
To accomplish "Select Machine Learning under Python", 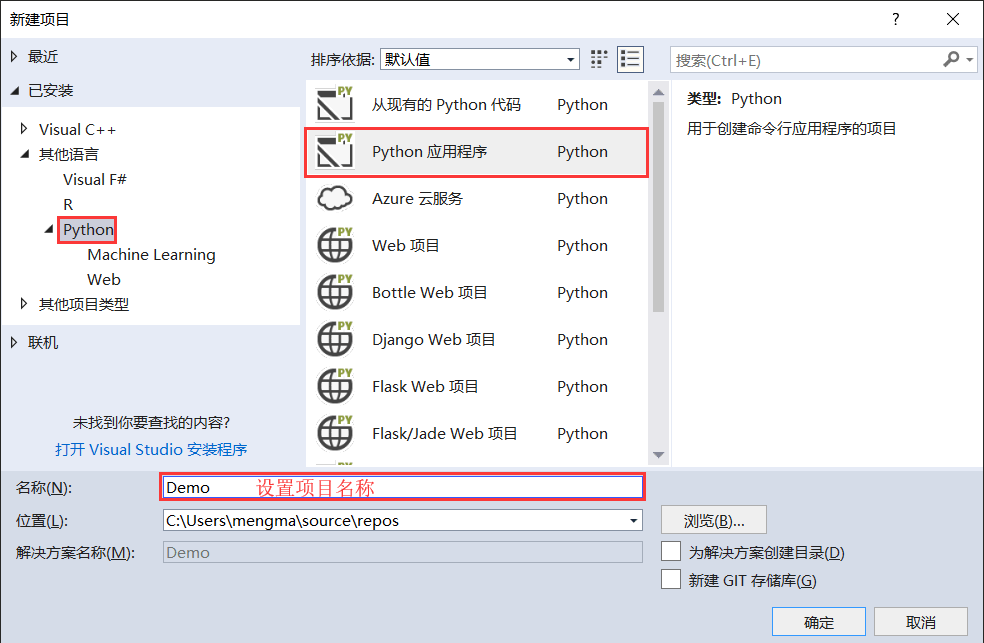I will point(151,254).
